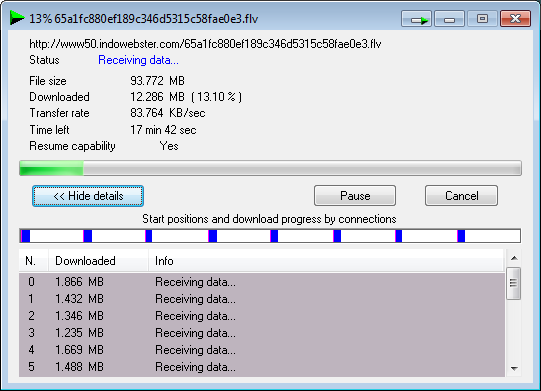Image resolution: width=541 pixels, height=391 pixels.
Task: Cancel the download
Action: tap(461, 196)
